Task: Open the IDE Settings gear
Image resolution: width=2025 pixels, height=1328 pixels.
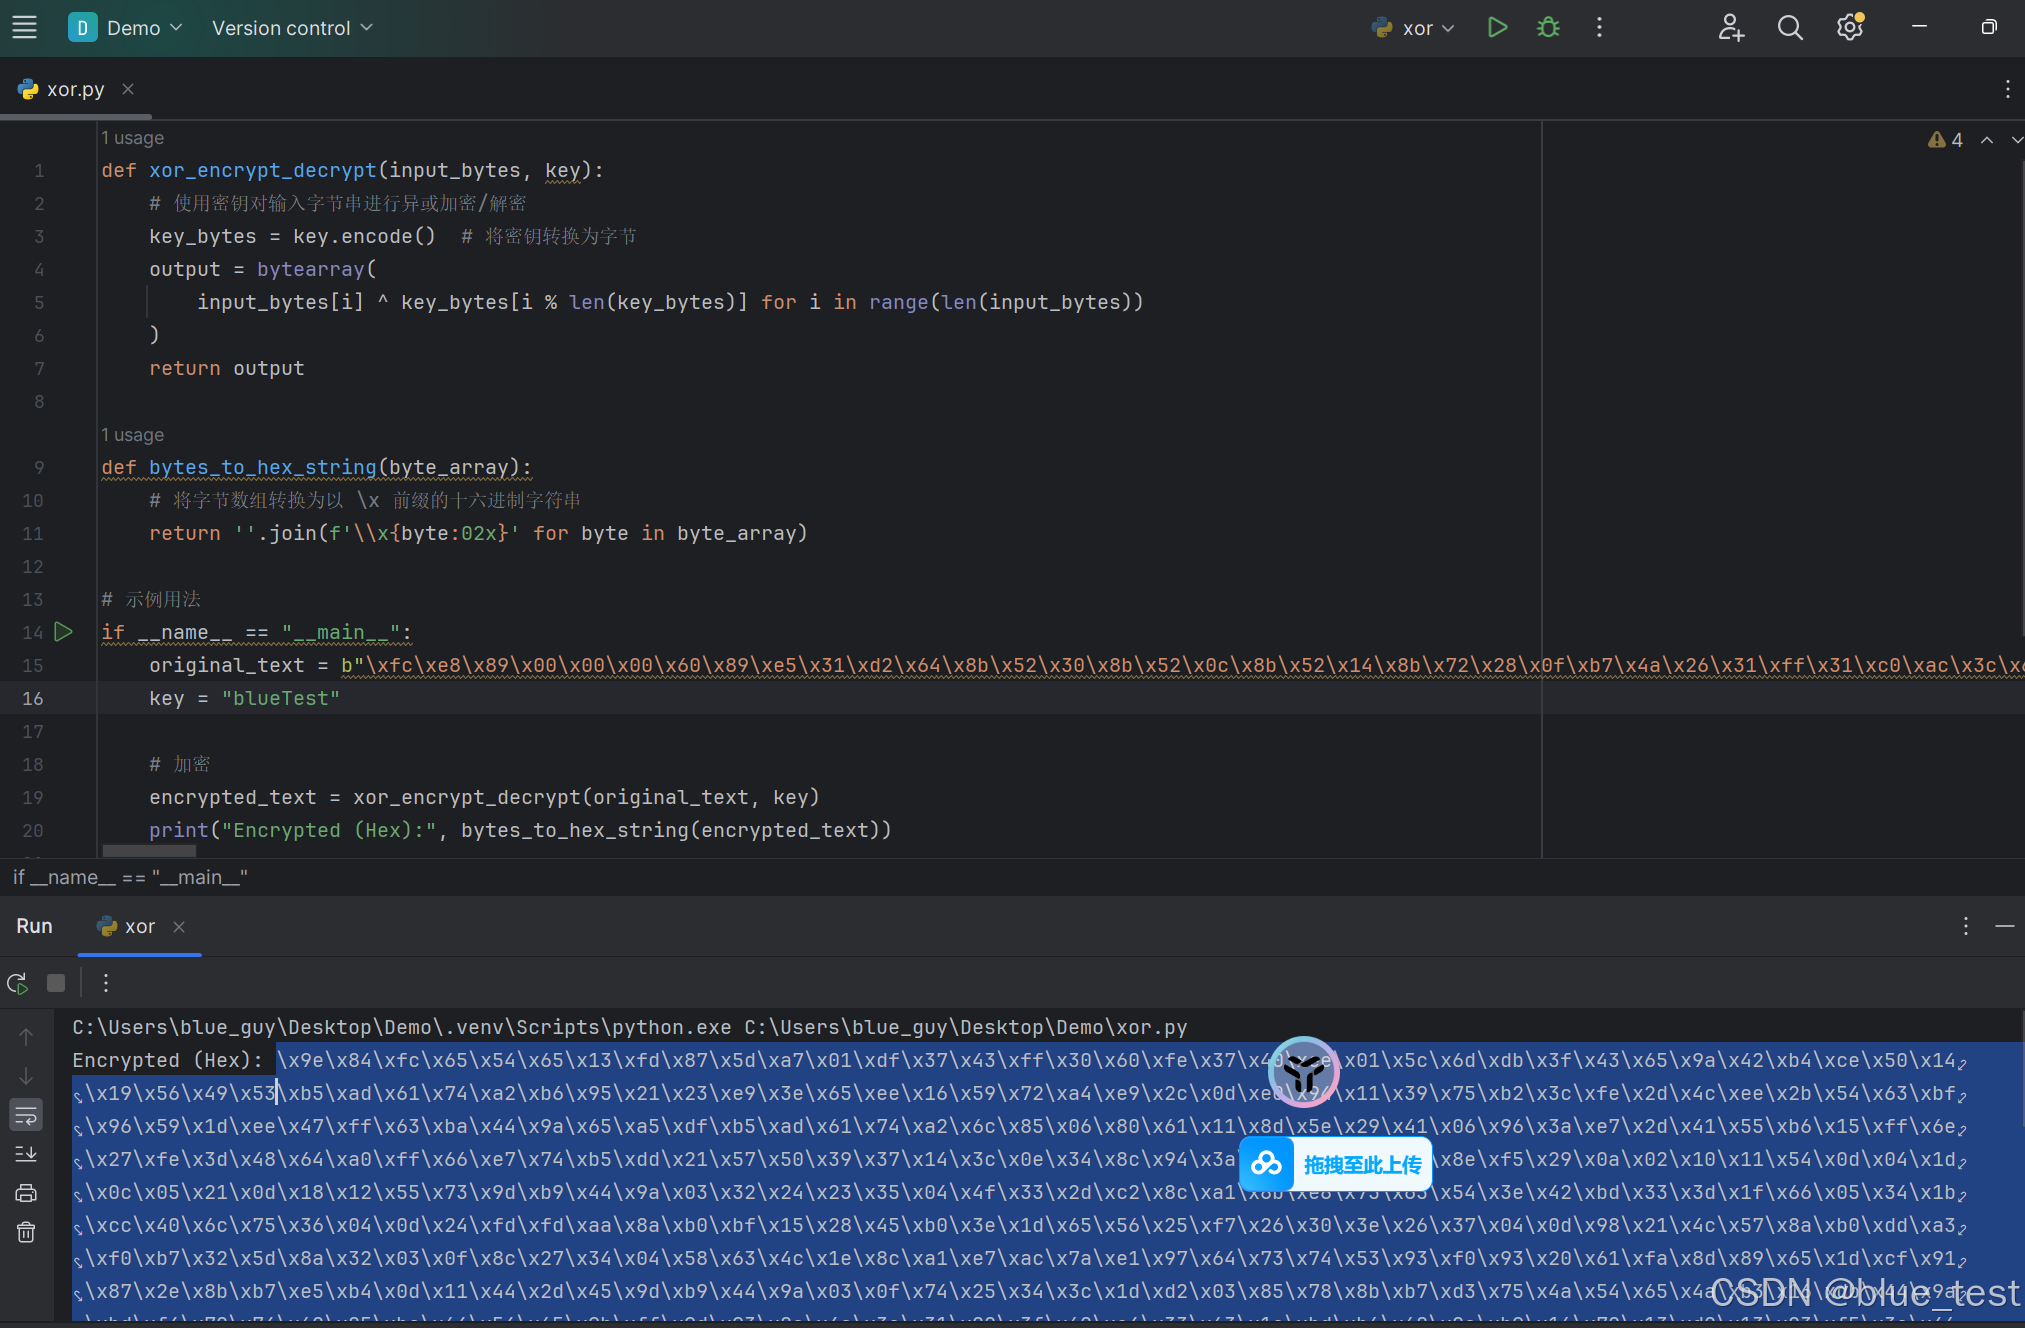Action: (1850, 27)
